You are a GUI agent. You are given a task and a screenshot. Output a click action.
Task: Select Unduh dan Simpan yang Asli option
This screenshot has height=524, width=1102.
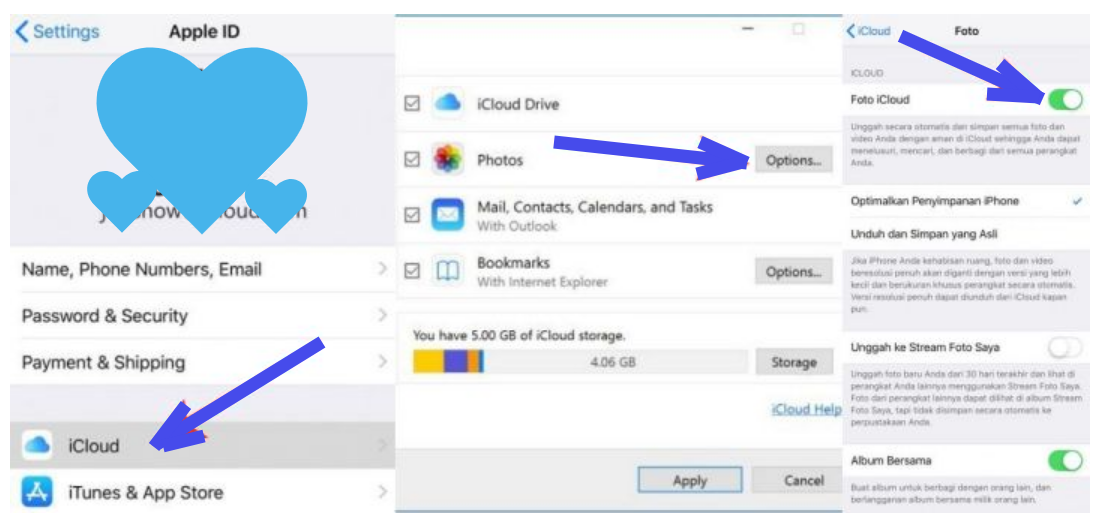pos(966,234)
